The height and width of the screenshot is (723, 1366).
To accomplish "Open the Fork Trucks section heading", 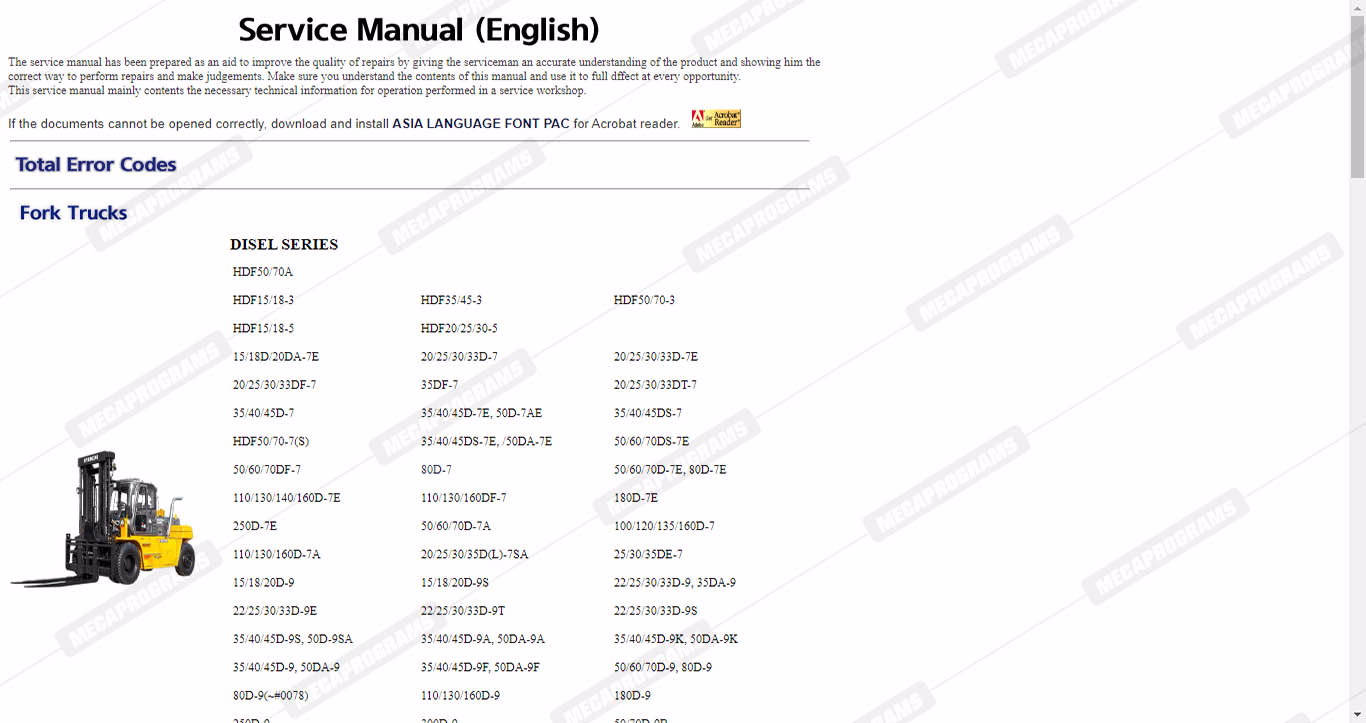I will click(73, 213).
